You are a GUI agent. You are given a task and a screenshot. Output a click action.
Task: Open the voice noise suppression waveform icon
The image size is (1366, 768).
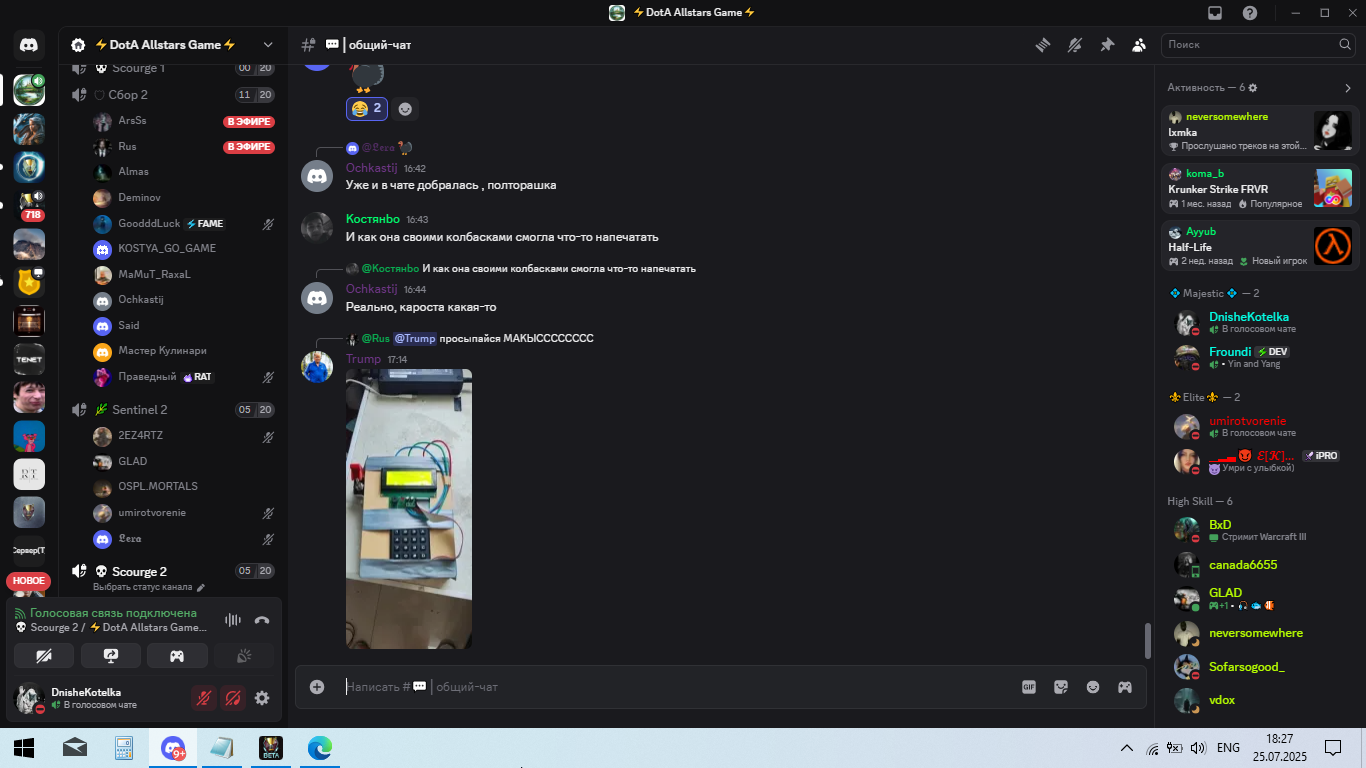coord(233,620)
